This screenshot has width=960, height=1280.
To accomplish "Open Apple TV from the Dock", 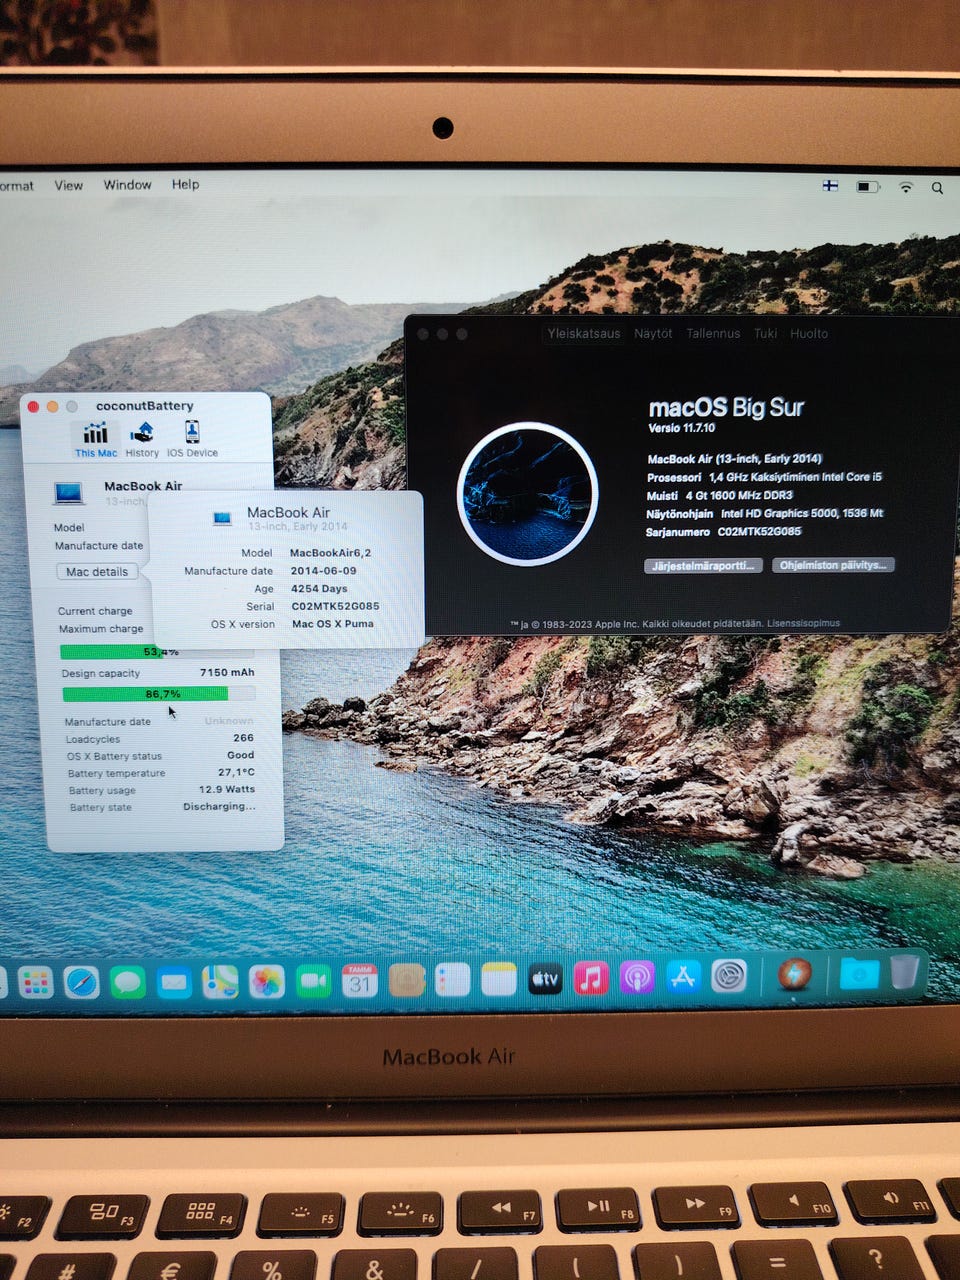I will [x=545, y=979].
